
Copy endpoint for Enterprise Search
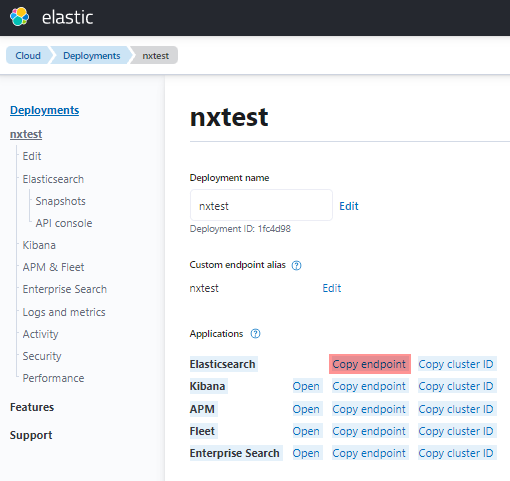pyautogui.click(x=370, y=453)
